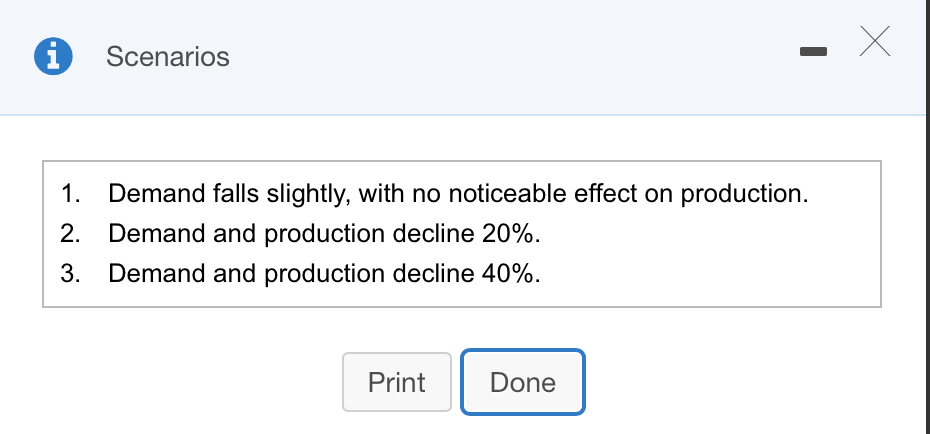Click the word "decline" in scenario 2
This screenshot has width=930, height=434.
[434, 234]
